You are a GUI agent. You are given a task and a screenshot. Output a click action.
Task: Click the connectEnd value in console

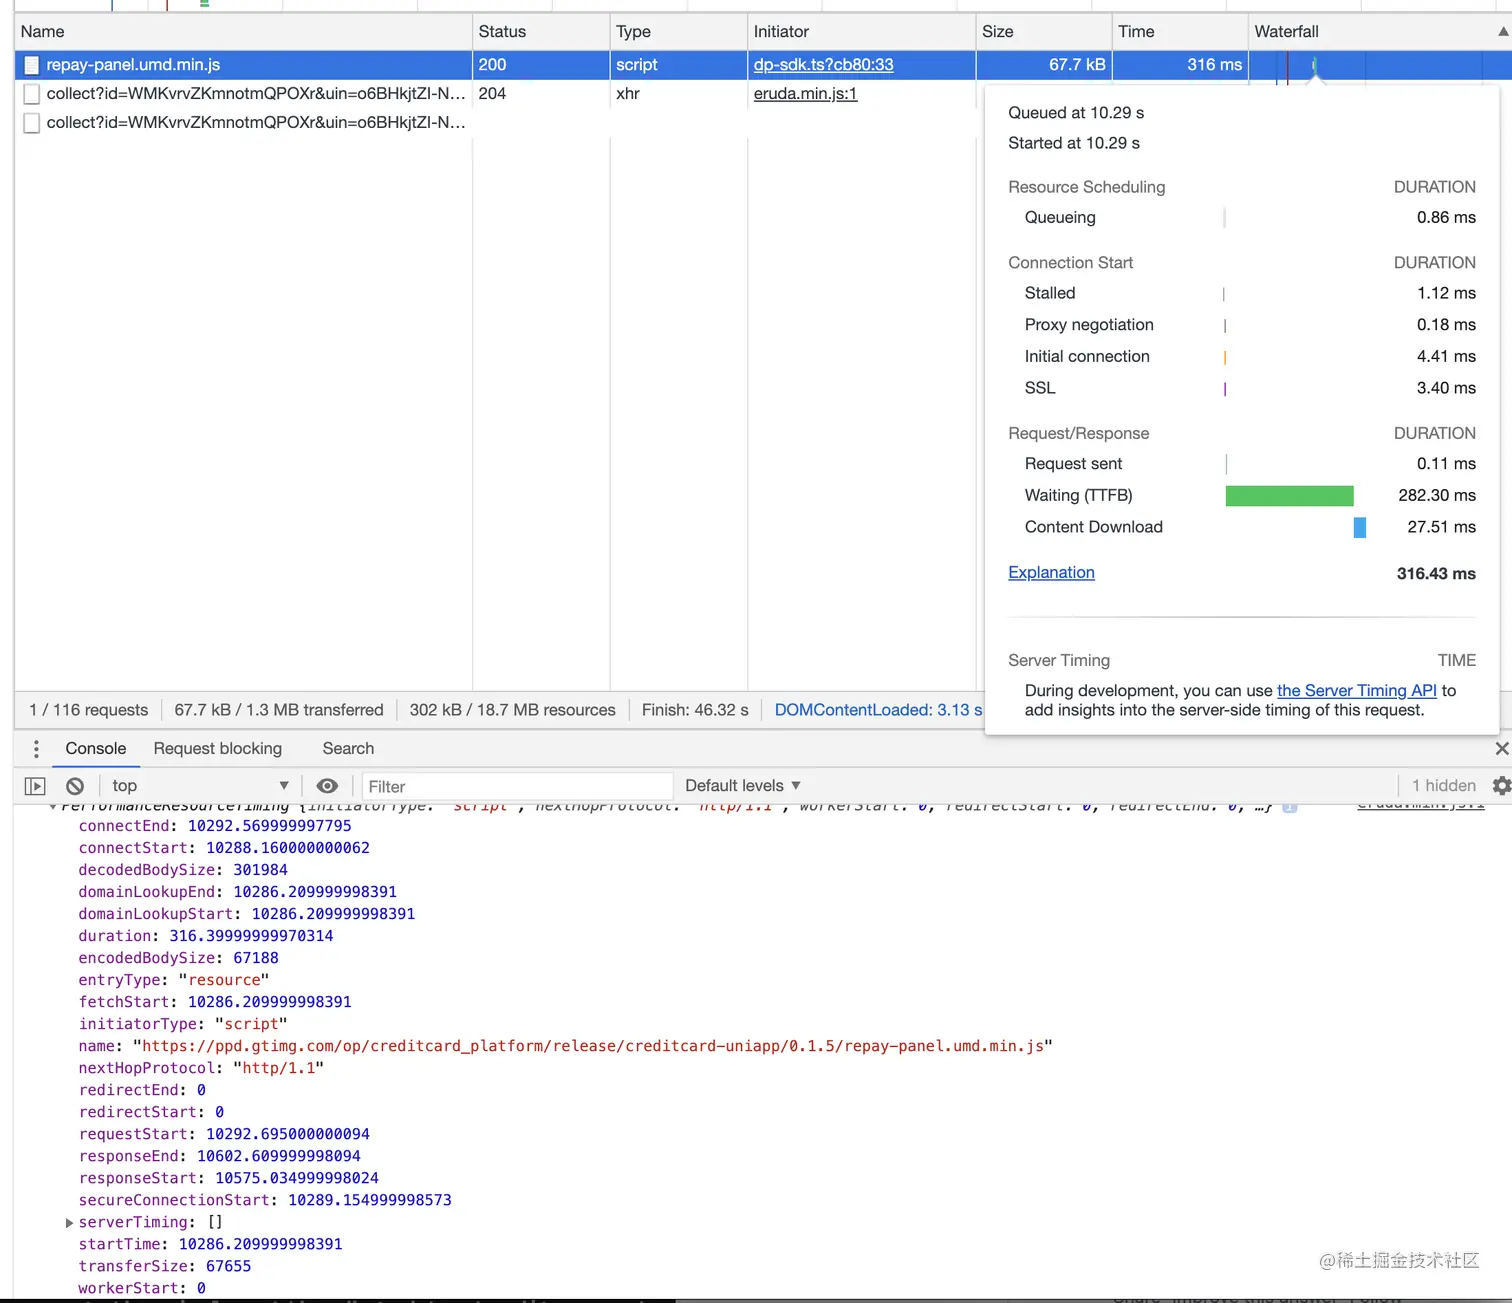tap(269, 826)
